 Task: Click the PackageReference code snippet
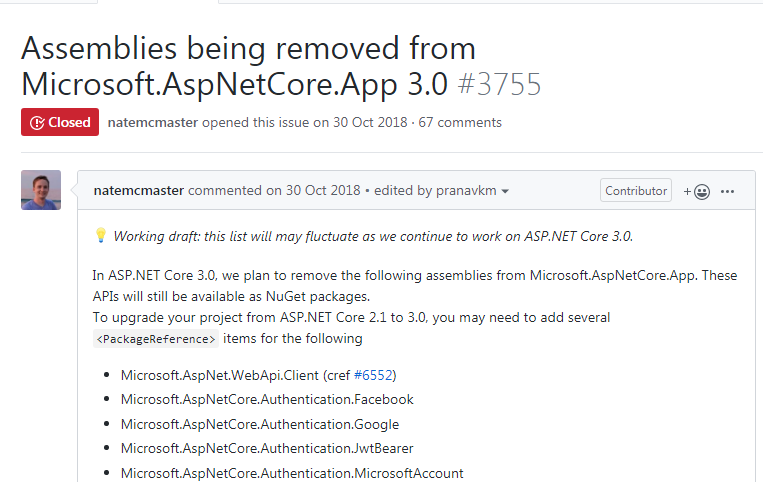tap(155, 339)
